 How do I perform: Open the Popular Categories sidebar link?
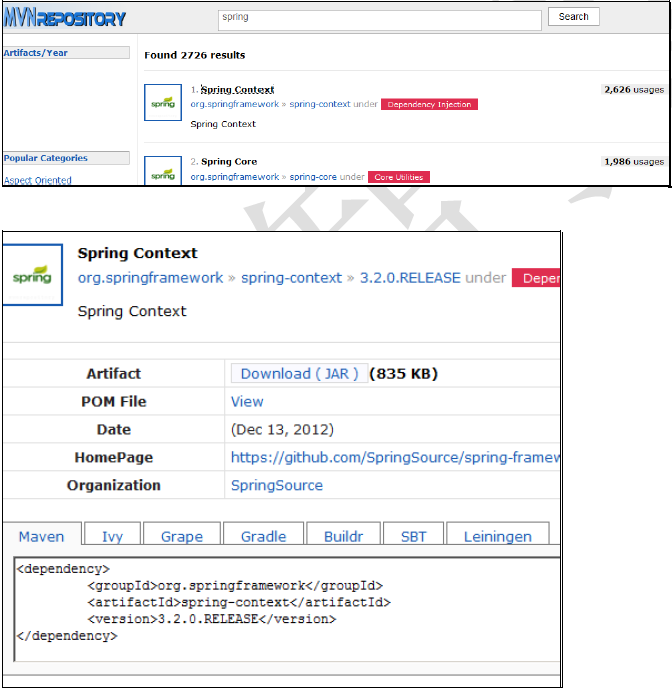(46, 158)
